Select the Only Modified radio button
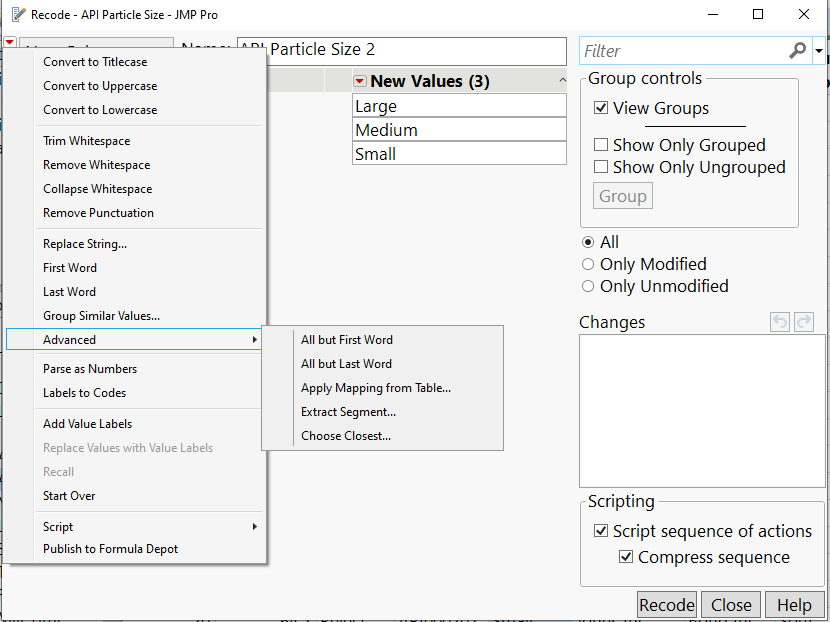The image size is (830, 622). coord(588,264)
